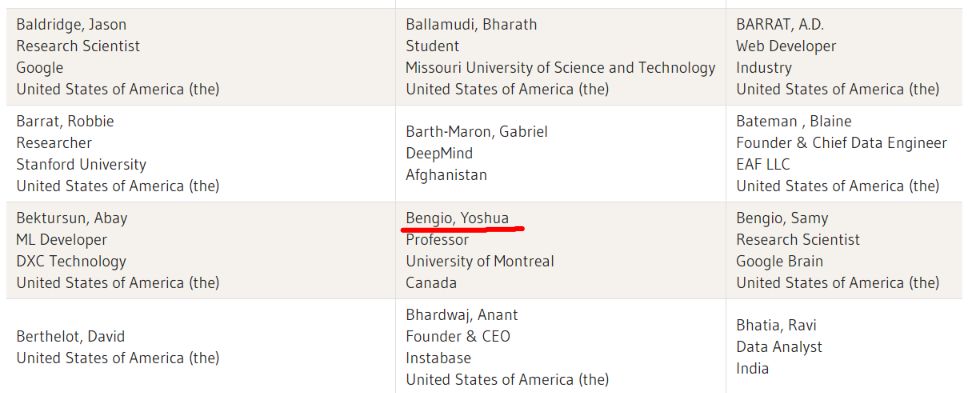Click the DXC Technology text
This screenshot has width=969, height=393.
(71, 261)
